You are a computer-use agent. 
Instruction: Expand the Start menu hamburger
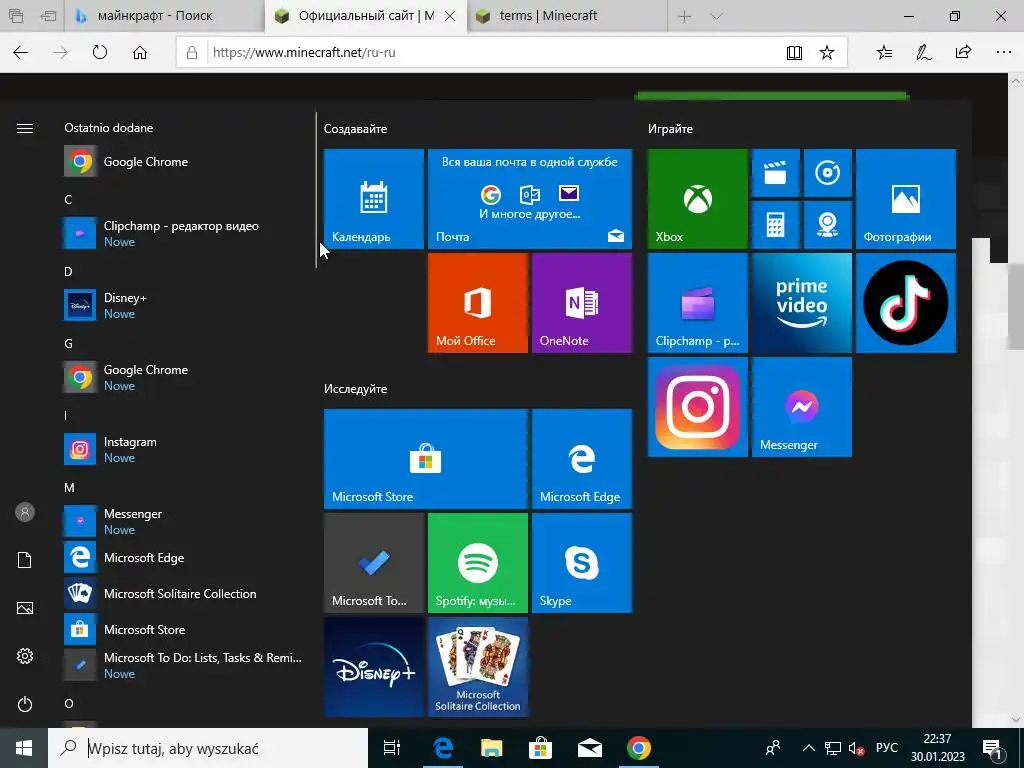25,128
